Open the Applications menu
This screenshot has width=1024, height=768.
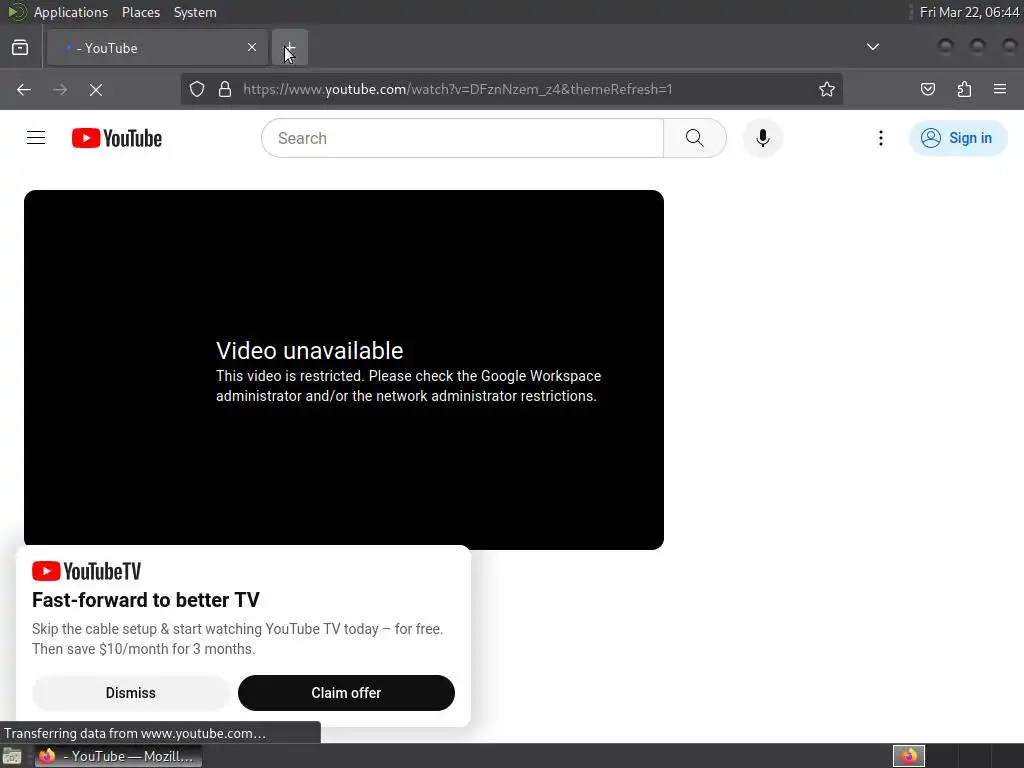(71, 12)
